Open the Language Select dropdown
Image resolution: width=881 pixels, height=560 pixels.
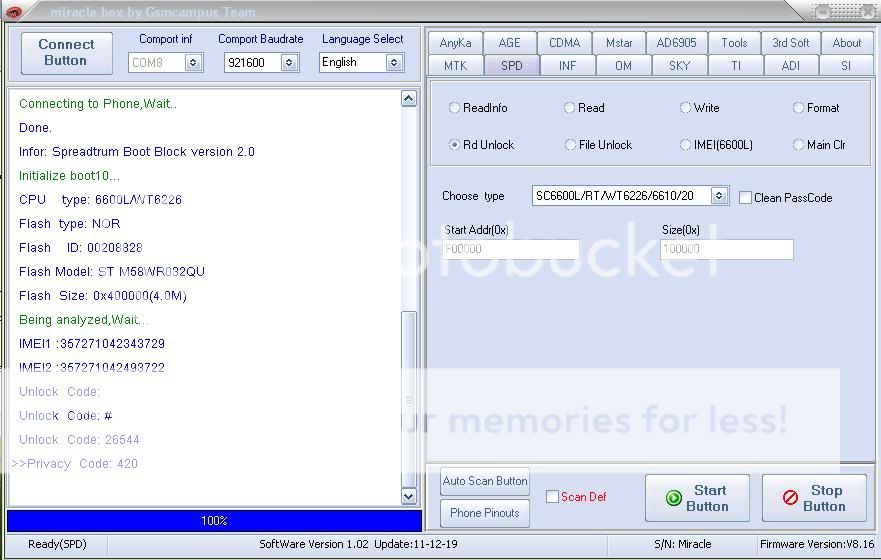394,62
